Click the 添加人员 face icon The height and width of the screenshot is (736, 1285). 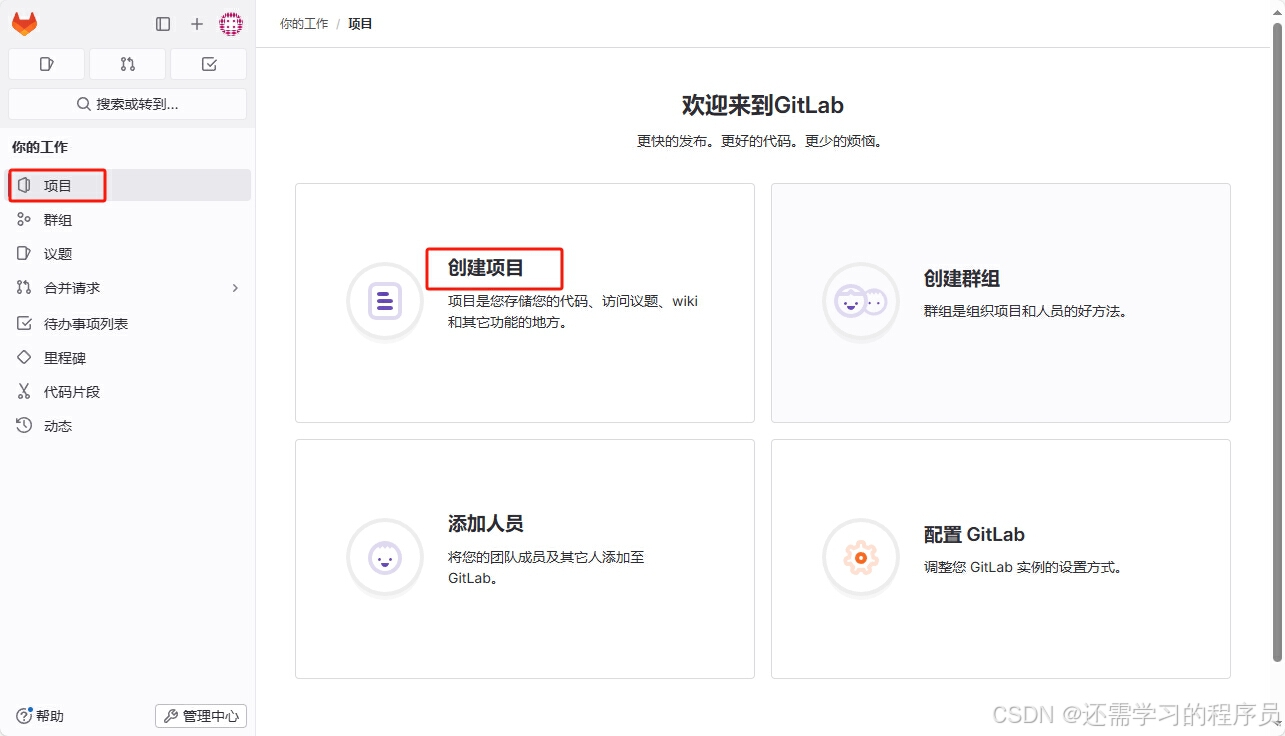click(x=385, y=557)
